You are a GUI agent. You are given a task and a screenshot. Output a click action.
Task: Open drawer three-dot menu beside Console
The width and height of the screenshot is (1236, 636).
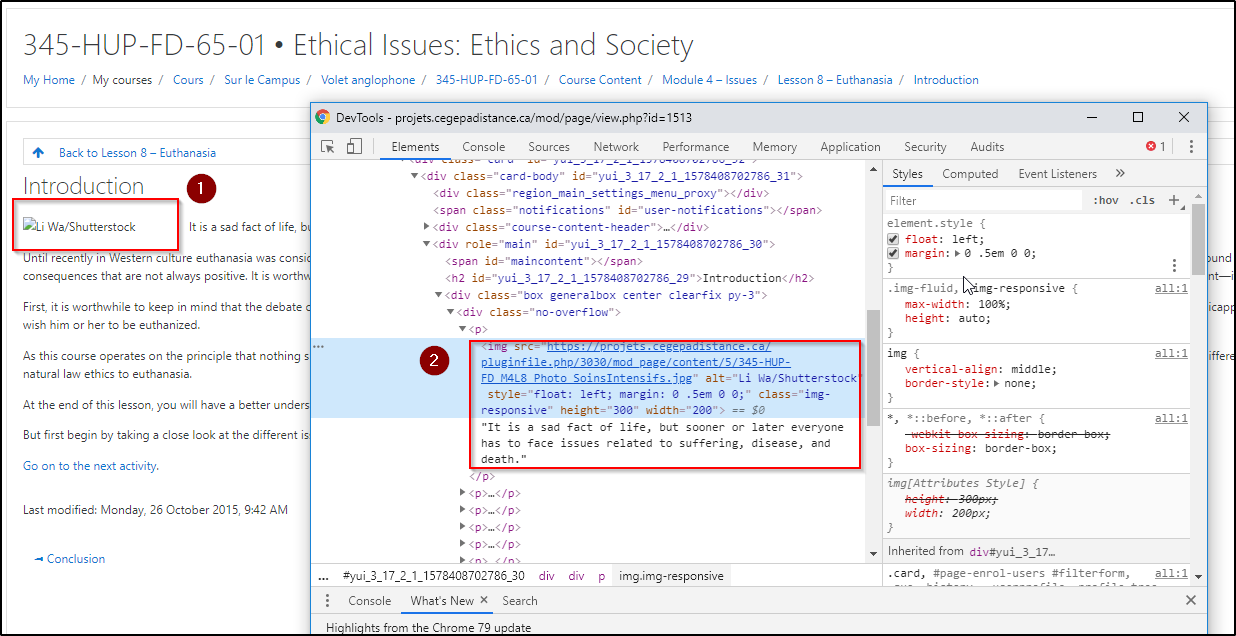click(x=328, y=601)
